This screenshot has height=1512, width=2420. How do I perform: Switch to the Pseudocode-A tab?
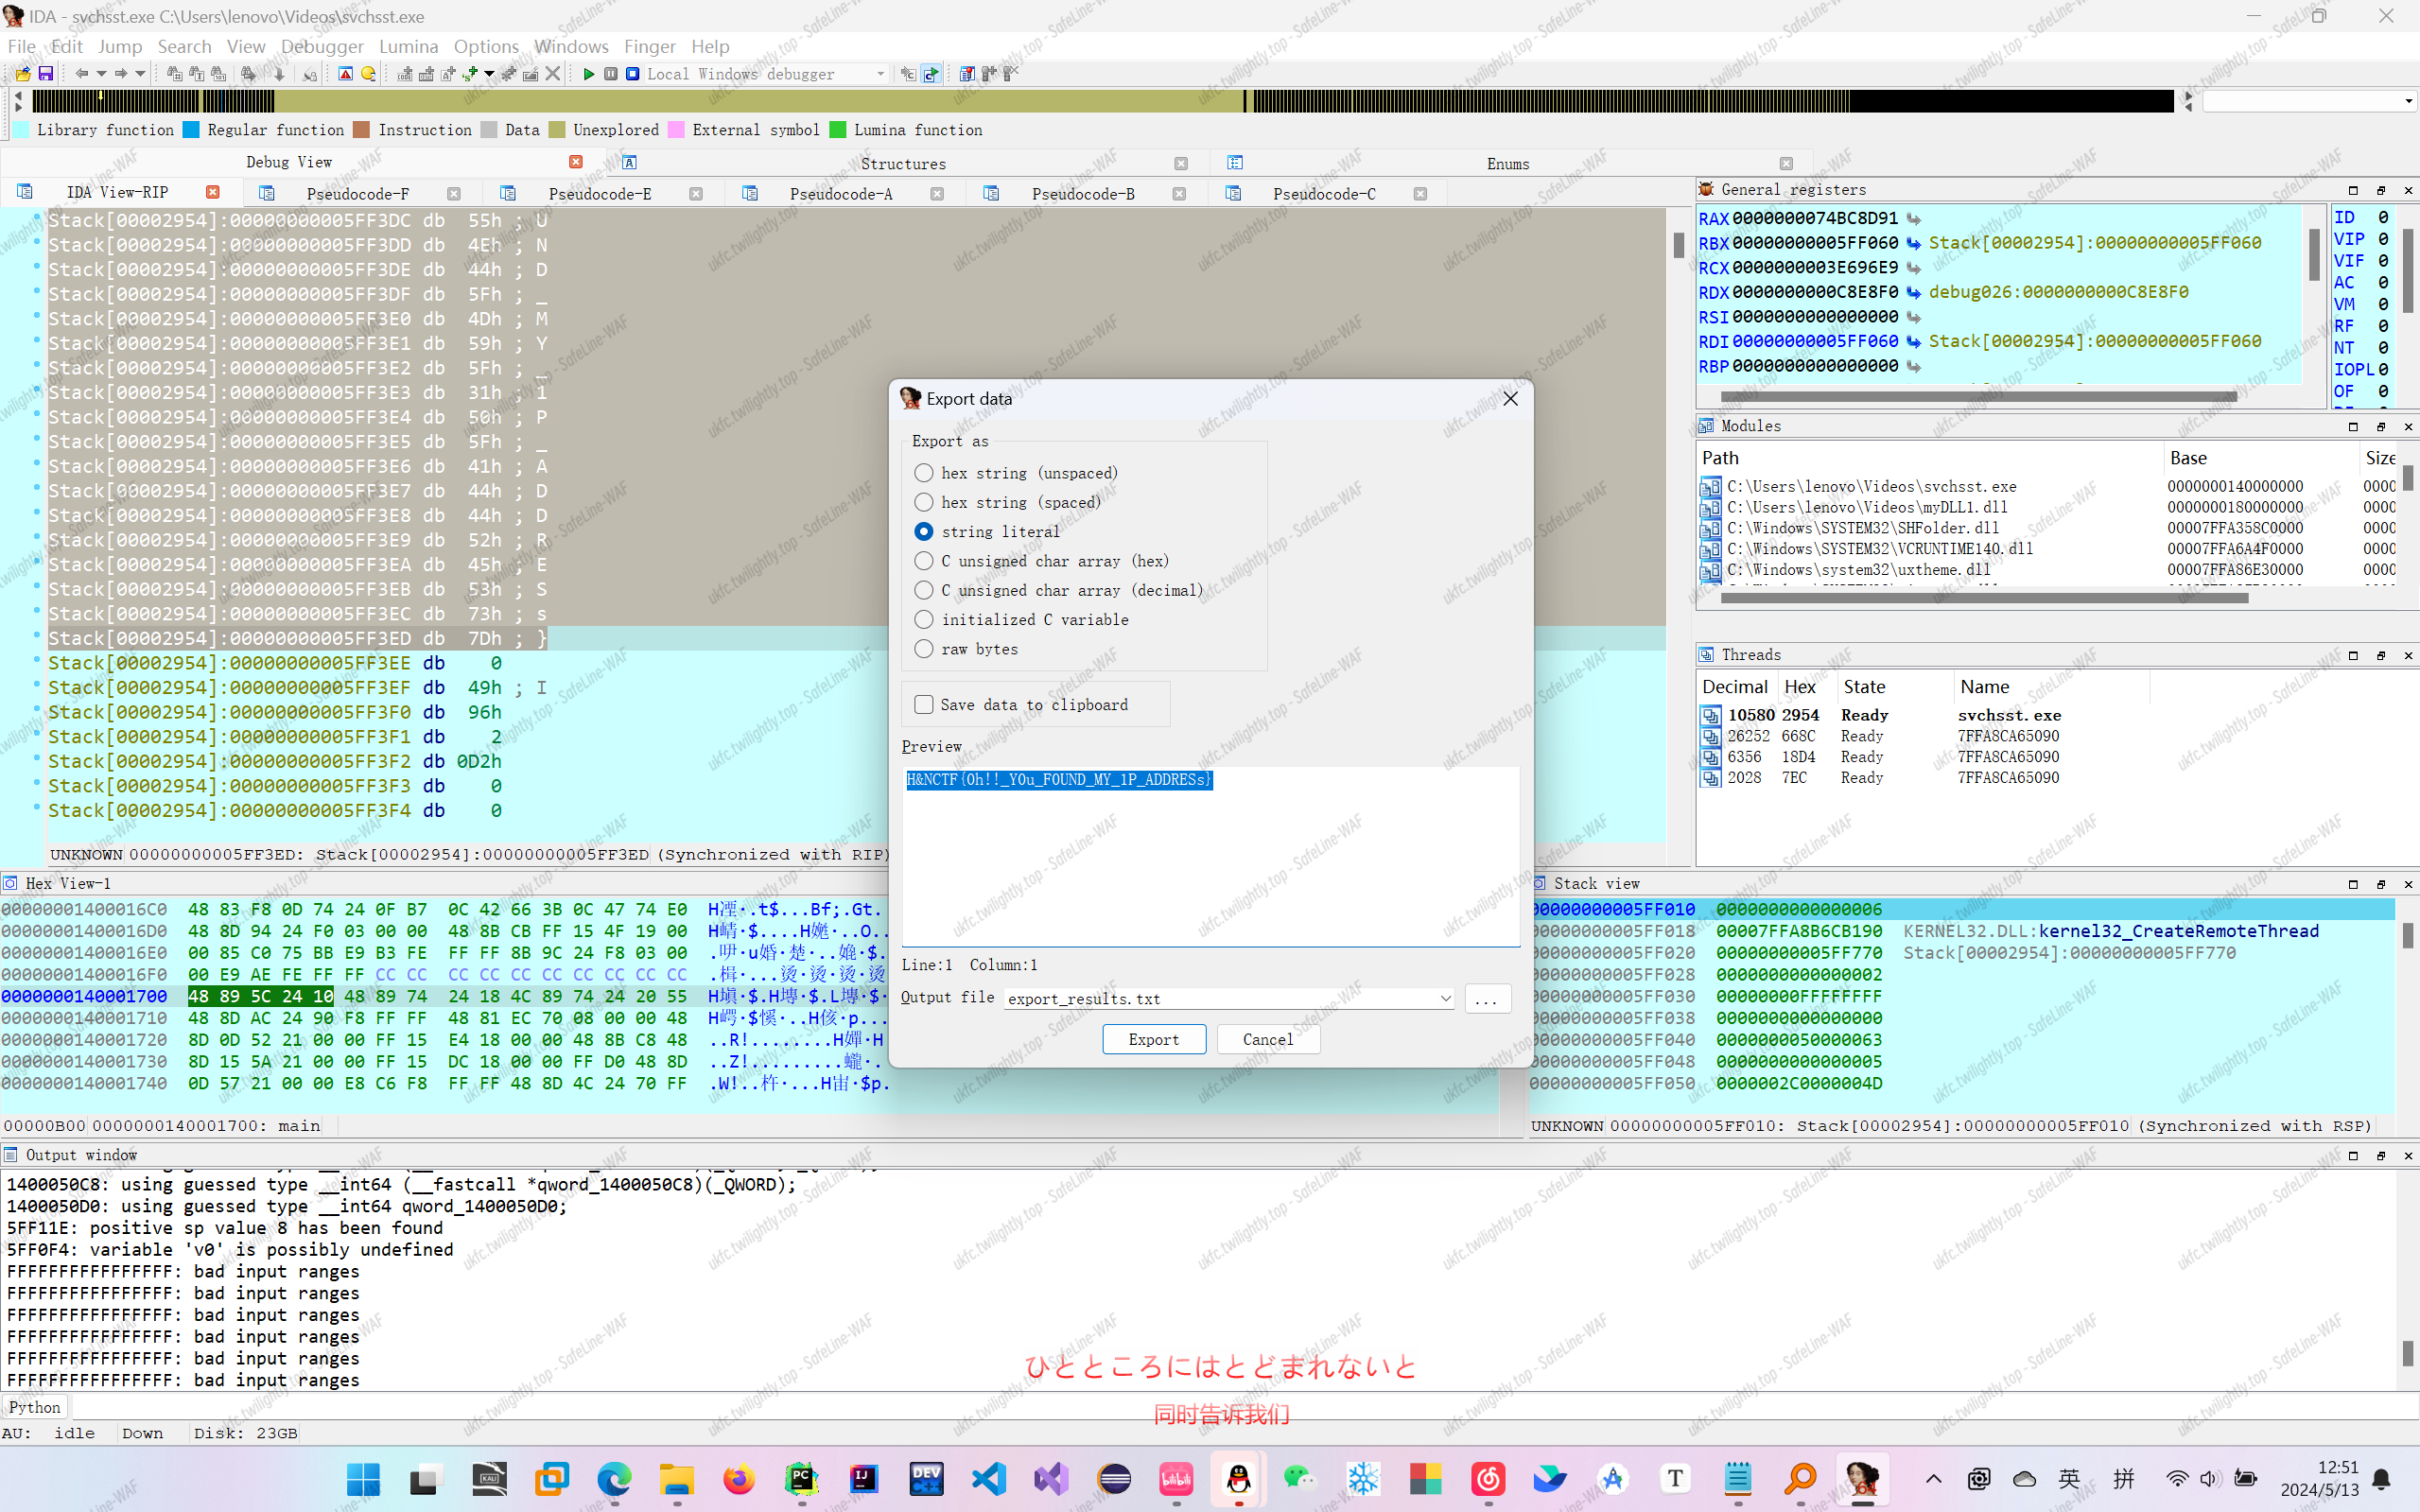click(x=840, y=194)
